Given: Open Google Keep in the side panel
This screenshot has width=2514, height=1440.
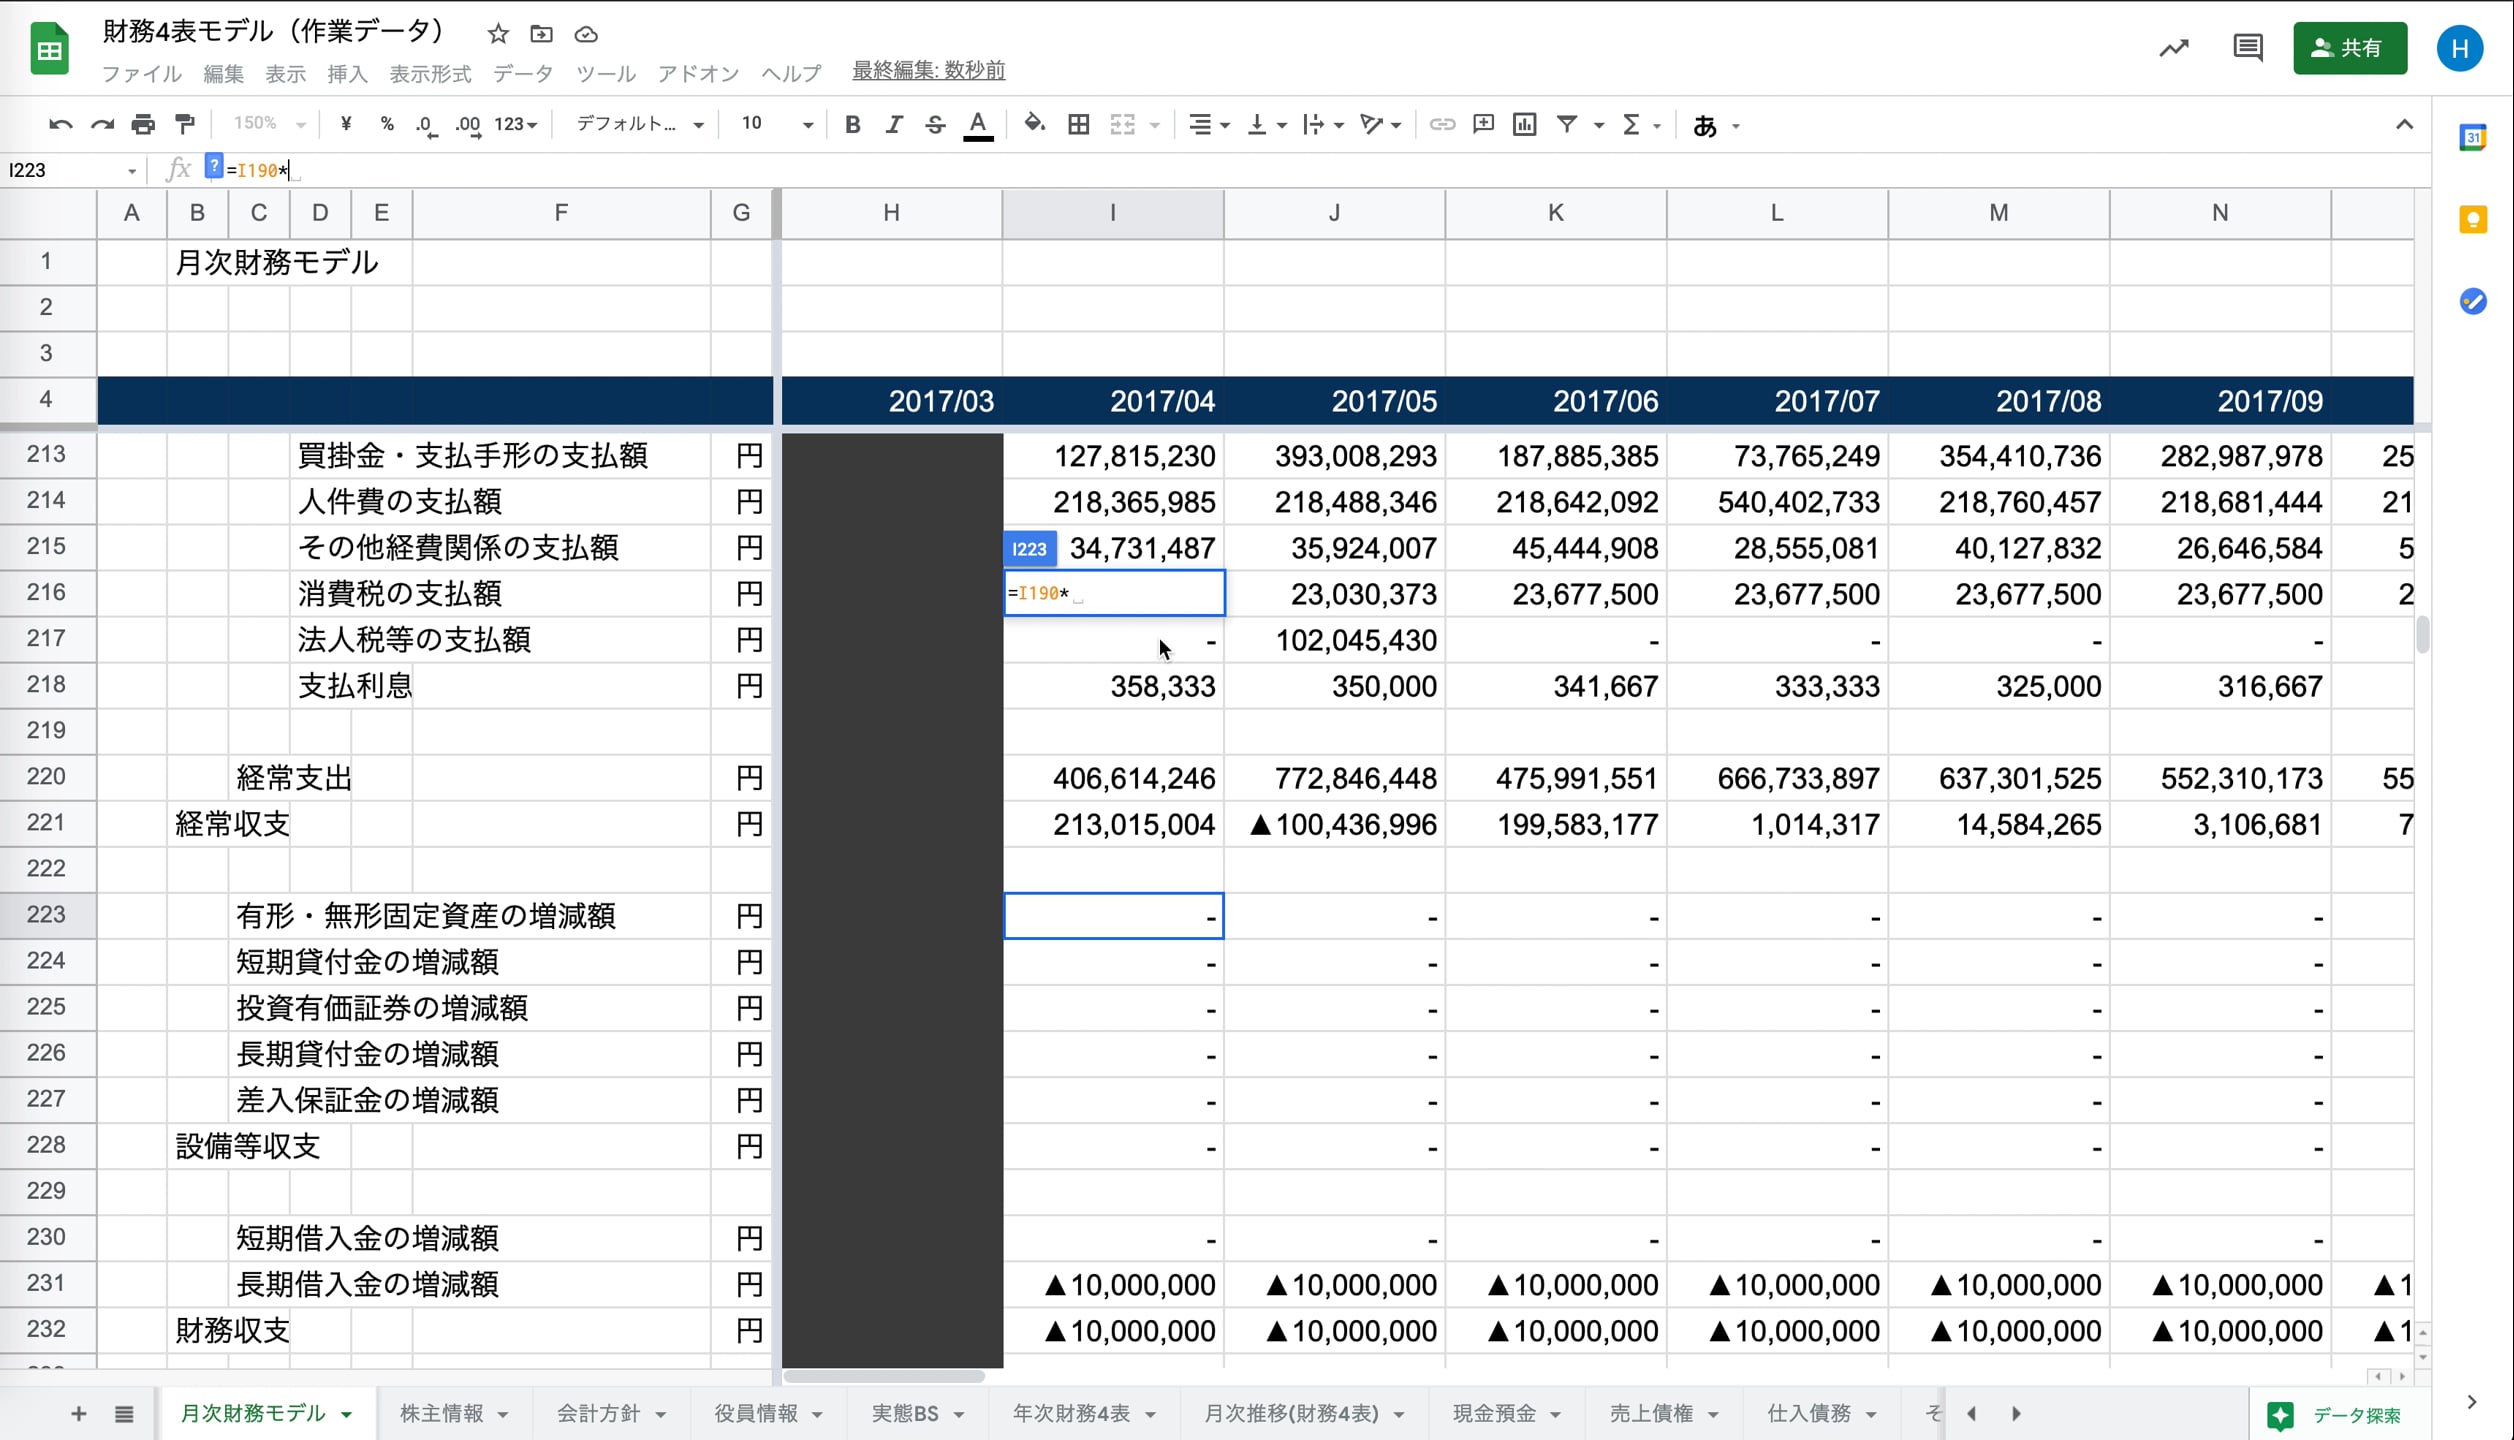Looking at the screenshot, I should pyautogui.click(x=2474, y=219).
